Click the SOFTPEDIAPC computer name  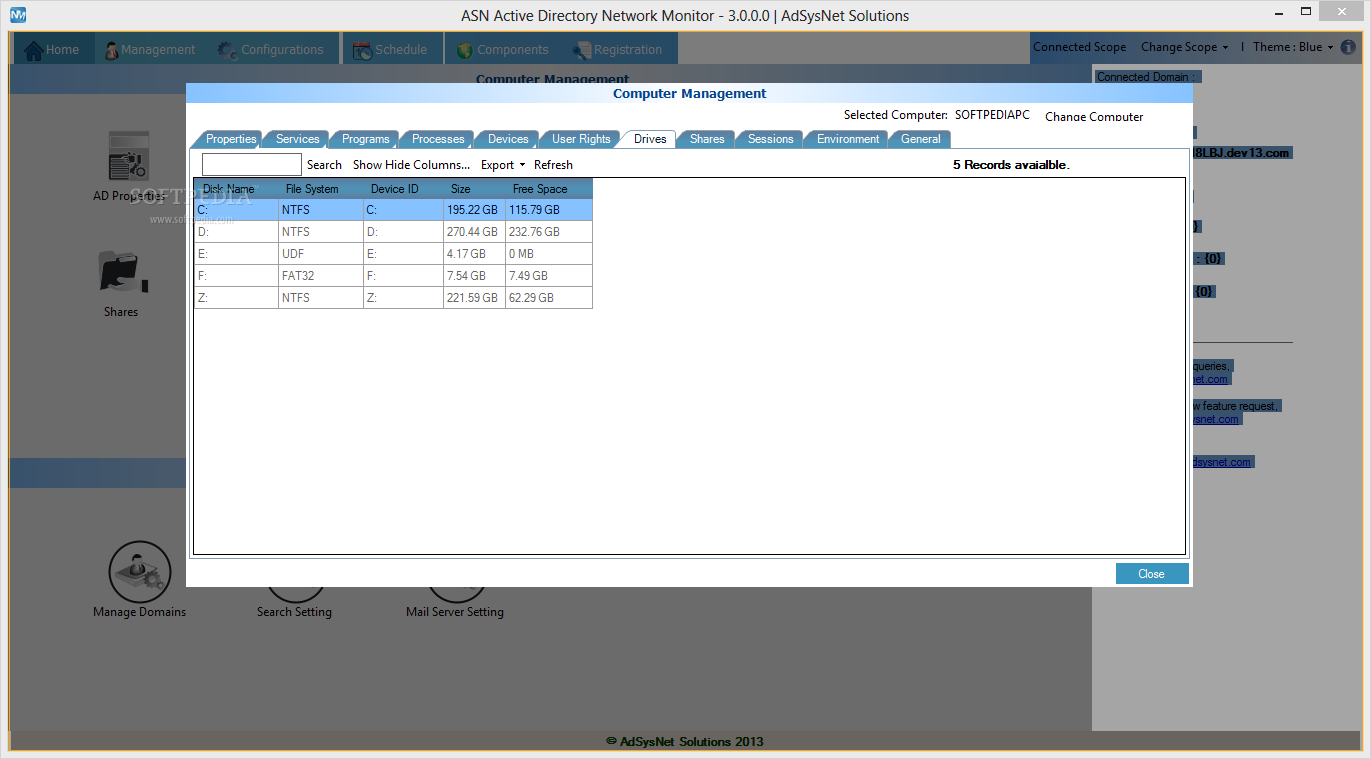pos(992,115)
